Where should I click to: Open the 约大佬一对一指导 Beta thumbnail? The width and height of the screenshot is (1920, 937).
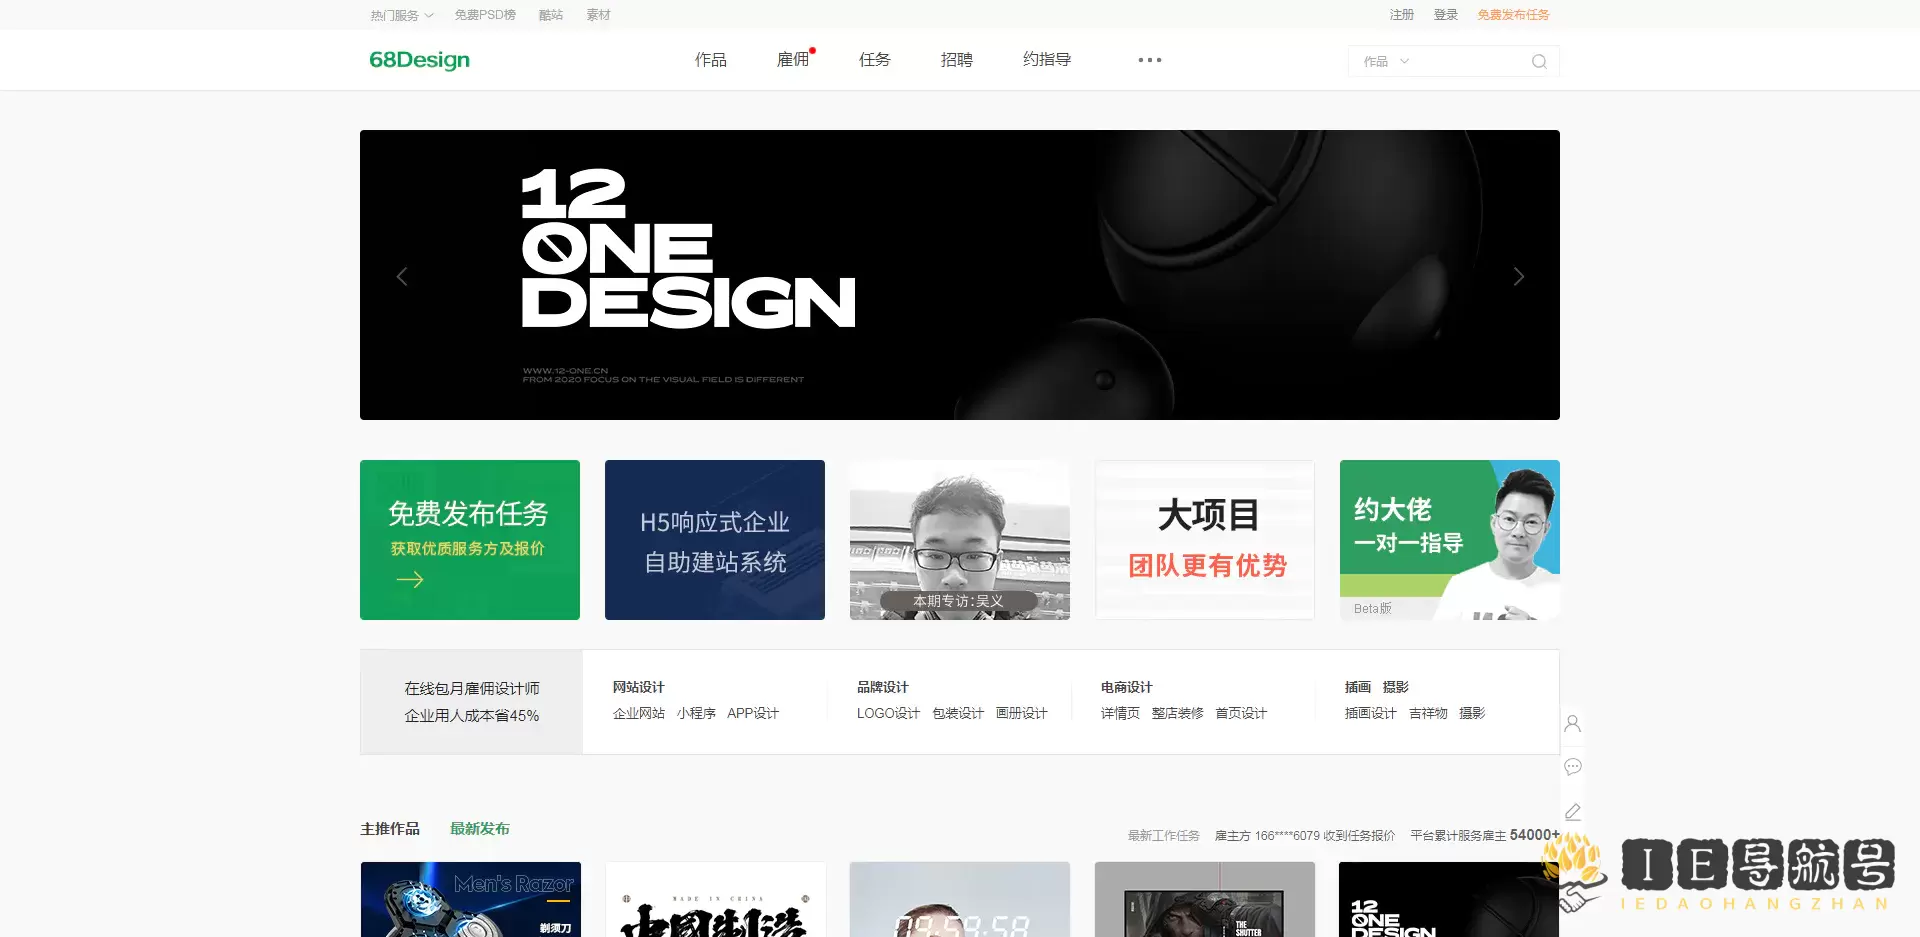pyautogui.click(x=1448, y=540)
